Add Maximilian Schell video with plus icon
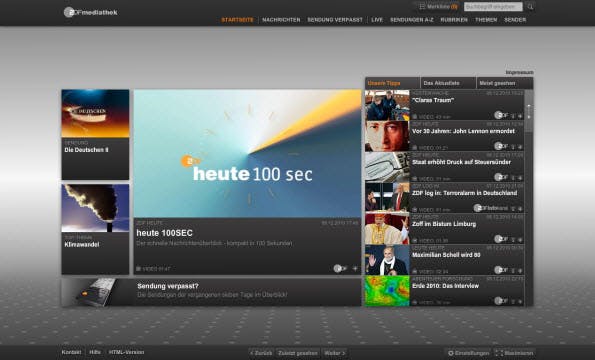The image size is (595, 360). click(x=520, y=271)
